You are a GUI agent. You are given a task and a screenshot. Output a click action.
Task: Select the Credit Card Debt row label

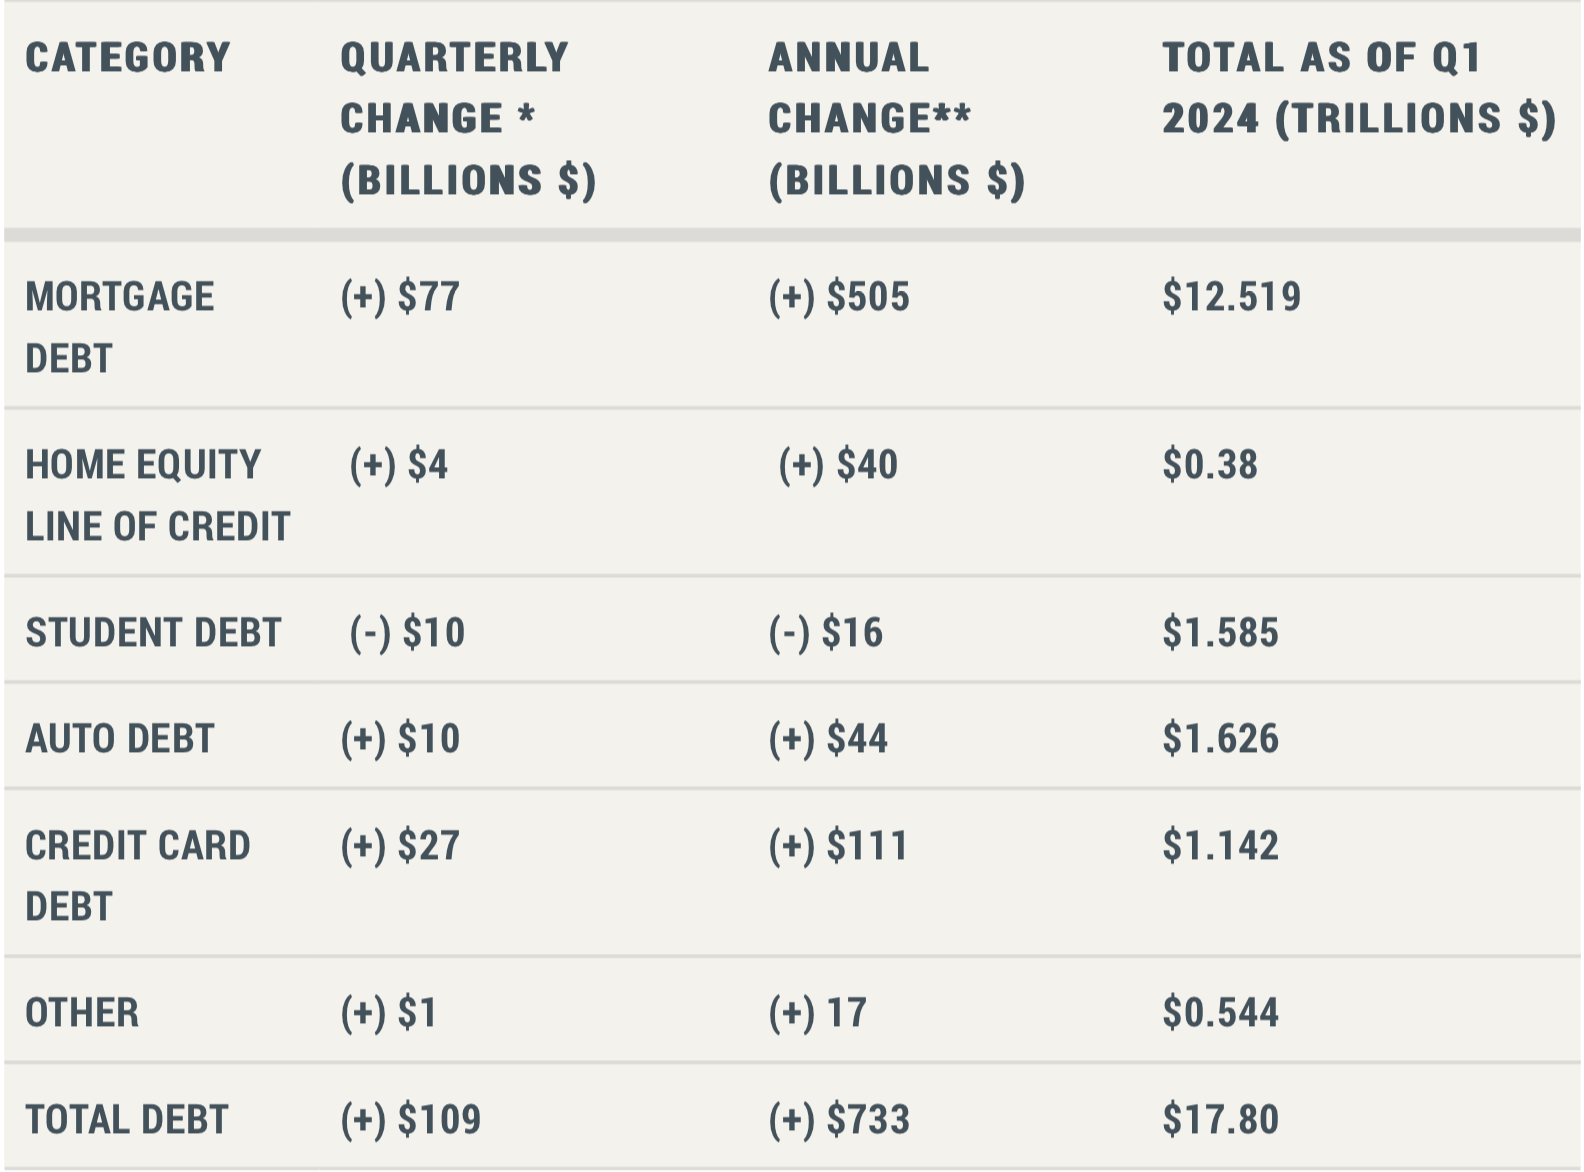point(137,875)
